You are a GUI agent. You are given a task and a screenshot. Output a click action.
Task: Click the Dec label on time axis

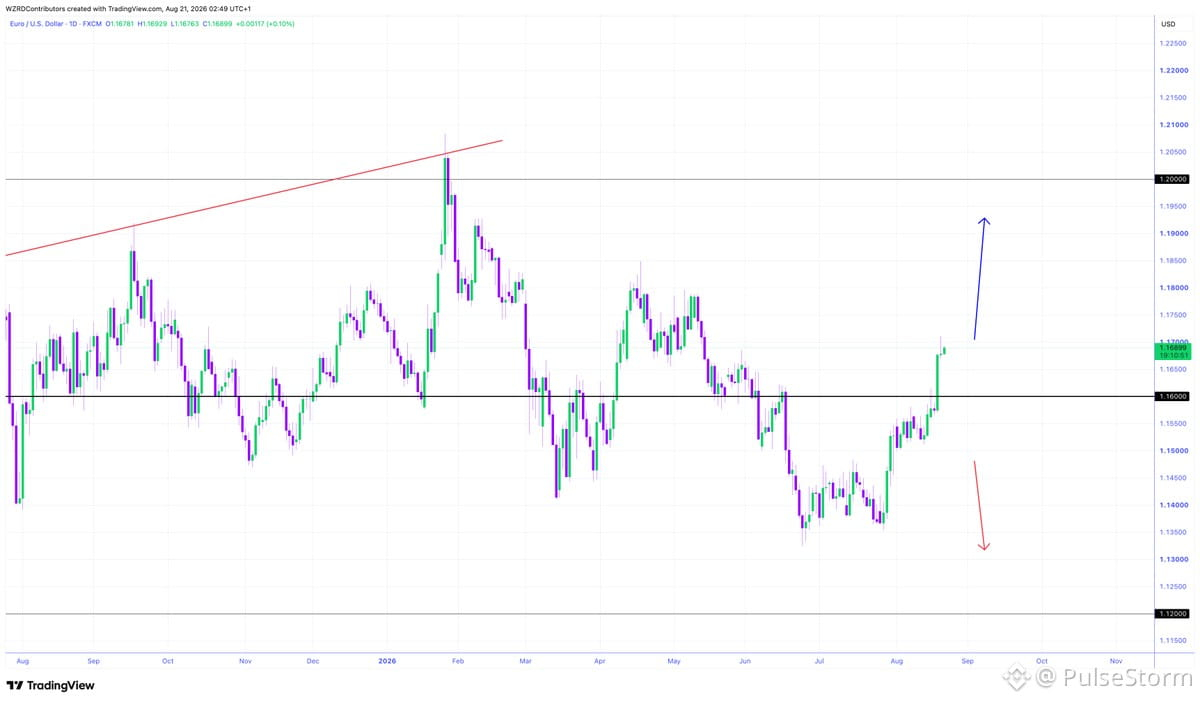point(313,661)
